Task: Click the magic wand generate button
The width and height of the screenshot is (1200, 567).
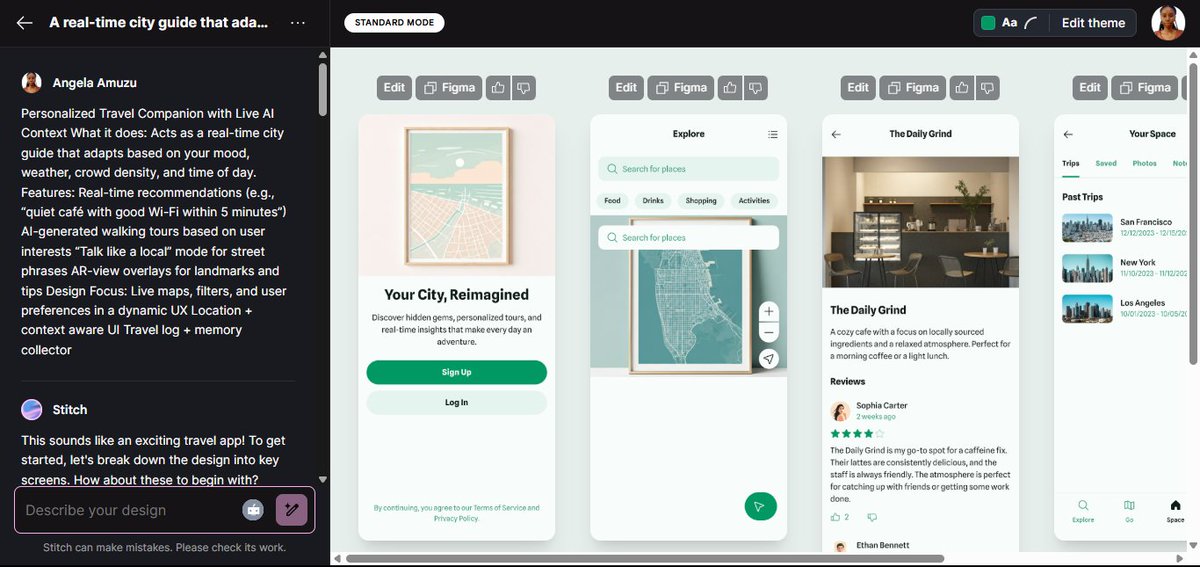Action: pos(291,510)
